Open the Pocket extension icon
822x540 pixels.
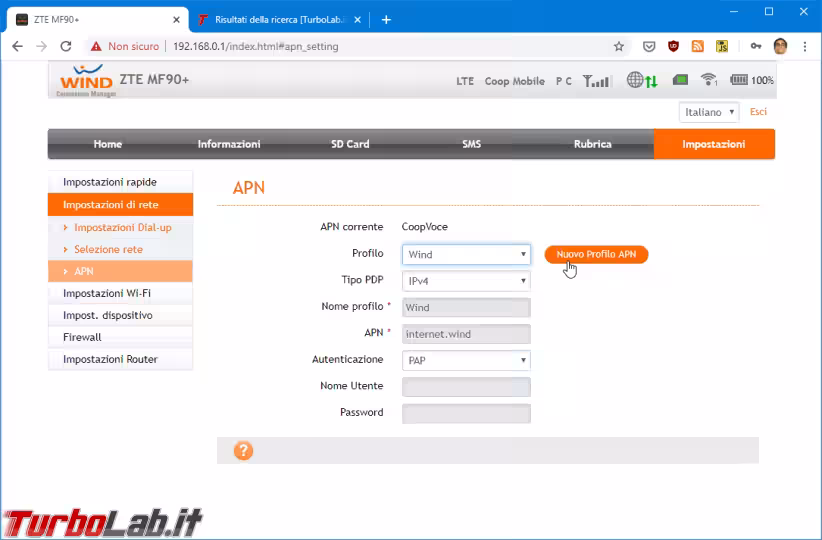click(x=649, y=46)
